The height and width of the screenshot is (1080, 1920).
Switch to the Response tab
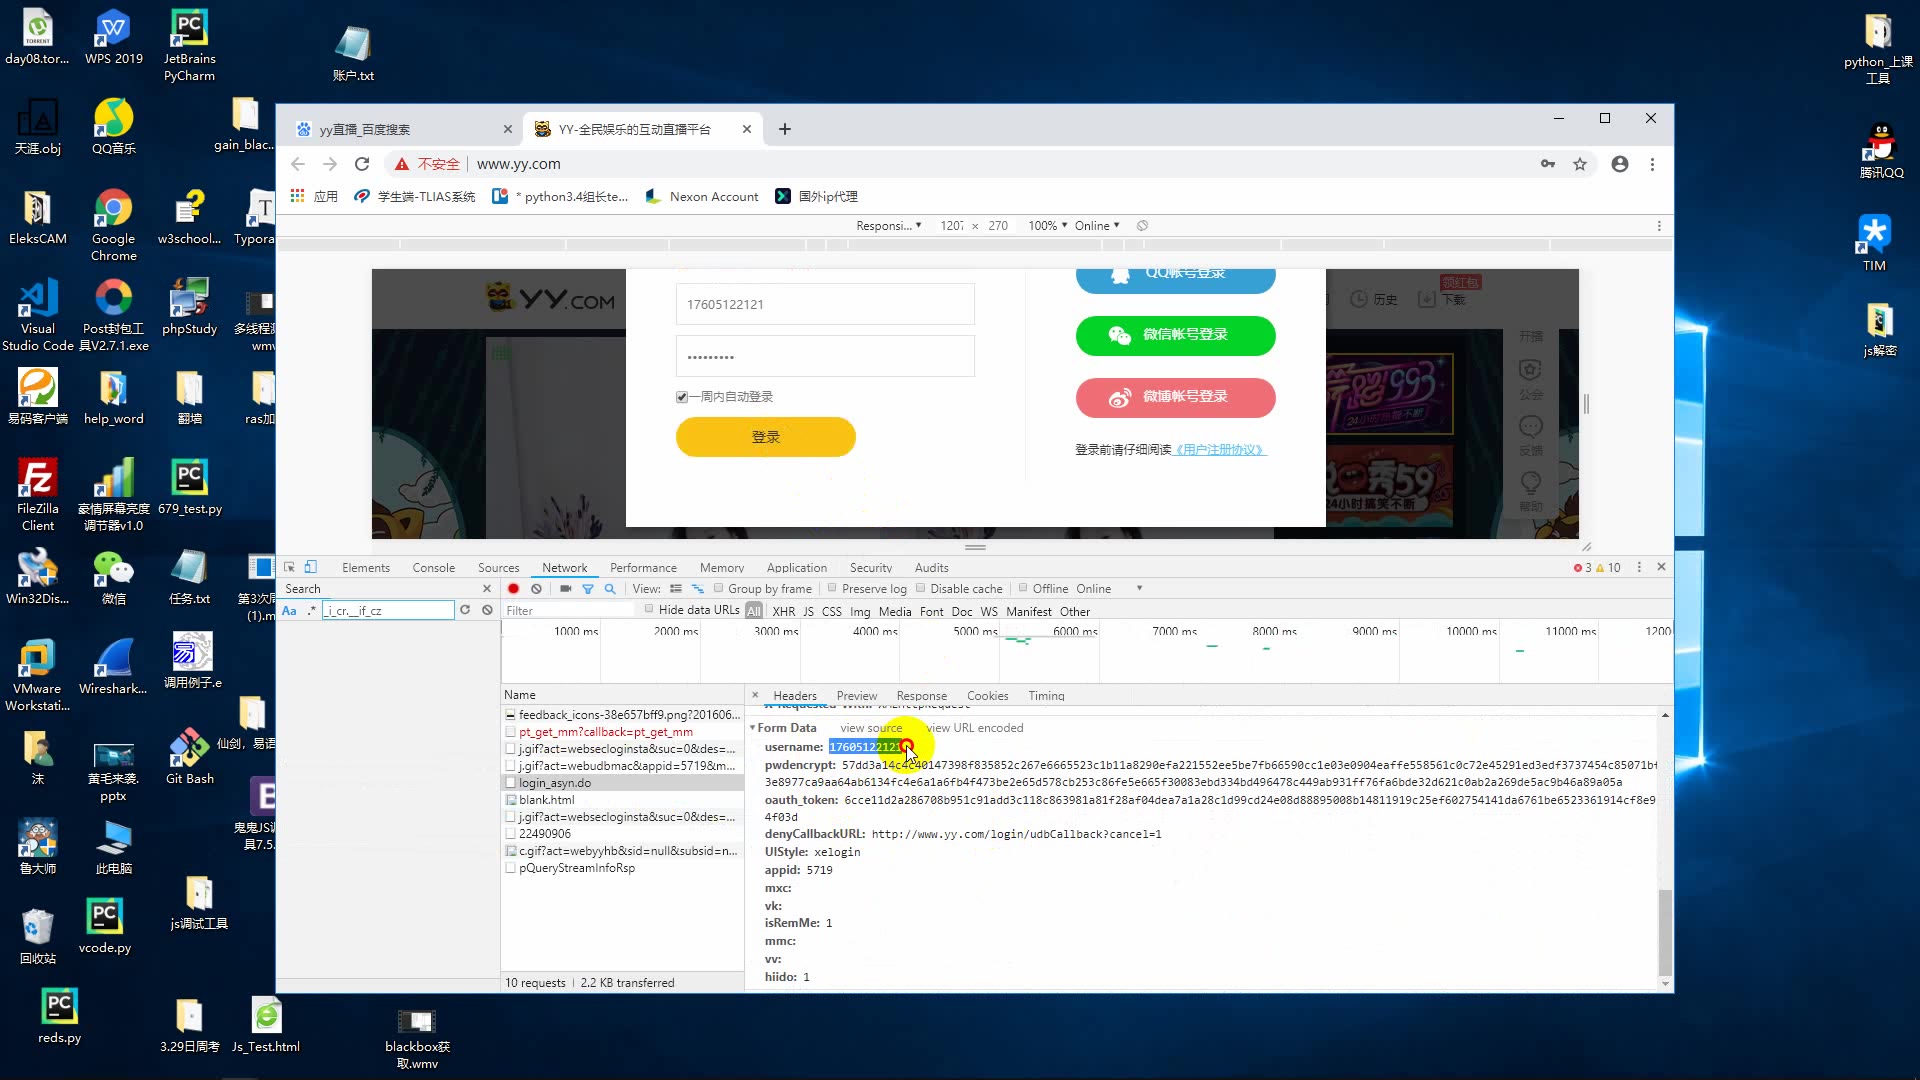click(x=920, y=695)
